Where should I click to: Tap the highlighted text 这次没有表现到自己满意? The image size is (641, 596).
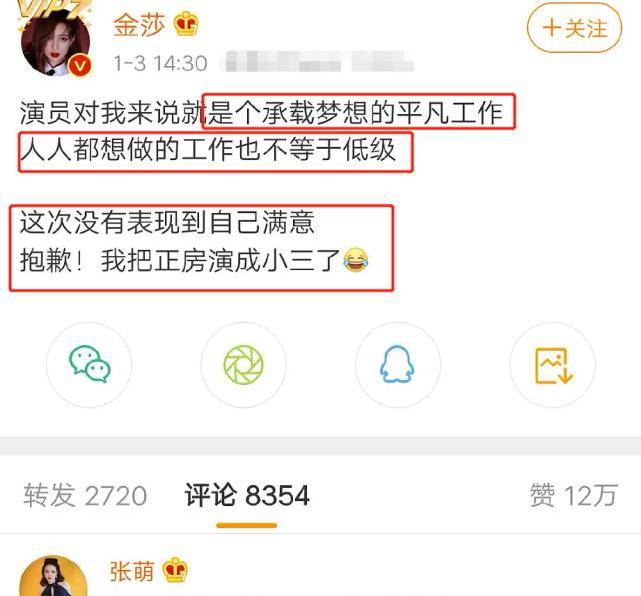[167, 223]
